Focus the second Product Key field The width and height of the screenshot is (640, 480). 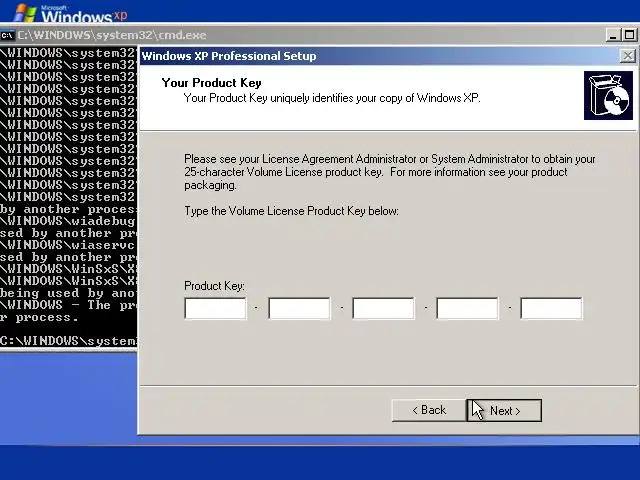pos(299,308)
